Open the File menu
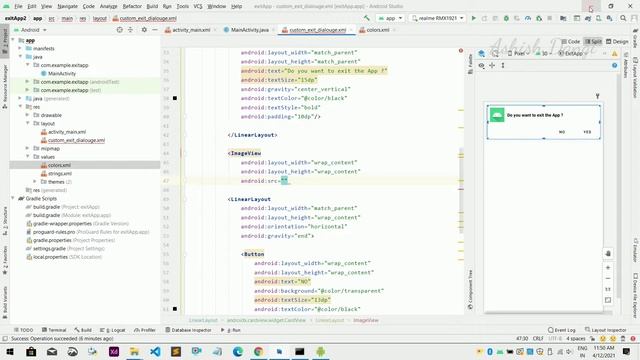Screen dimensions: 640x360 point(18,7)
